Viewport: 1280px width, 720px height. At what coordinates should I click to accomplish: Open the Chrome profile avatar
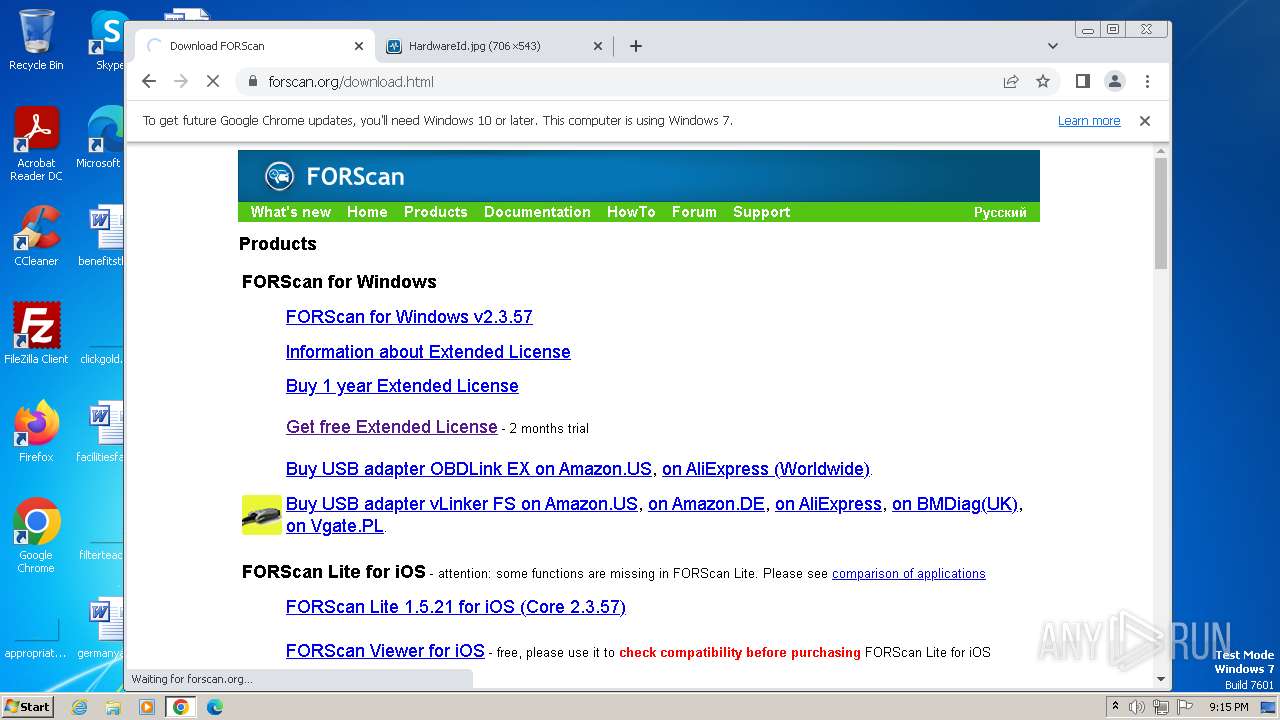pos(1115,81)
